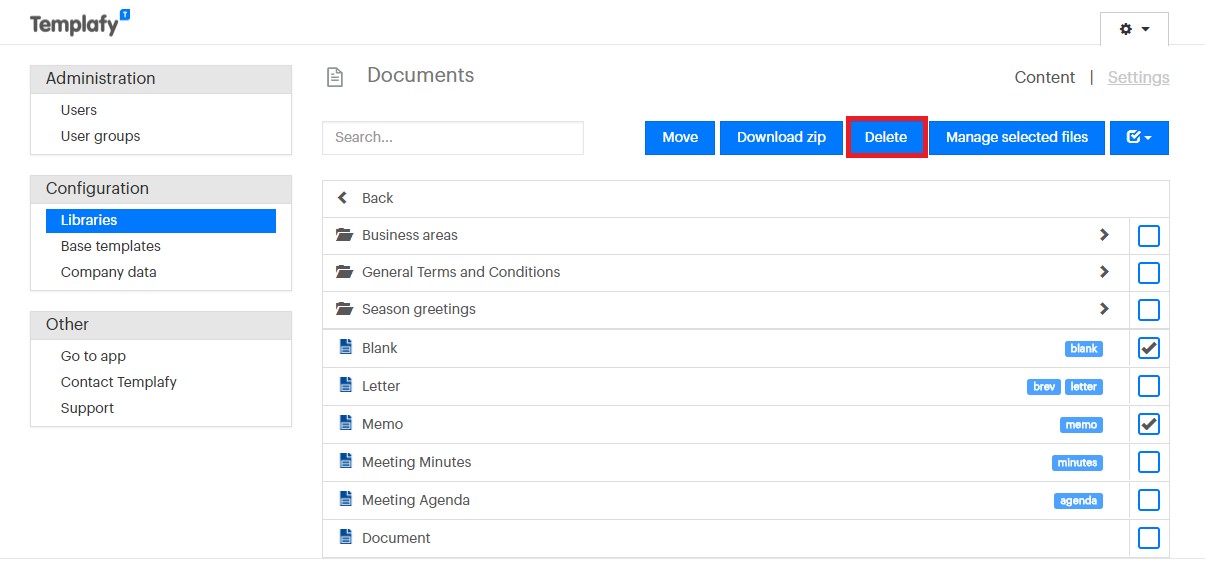This screenshot has height=585, width=1205.
Task: Open the General Terms and Conditions name
Action: (461, 272)
